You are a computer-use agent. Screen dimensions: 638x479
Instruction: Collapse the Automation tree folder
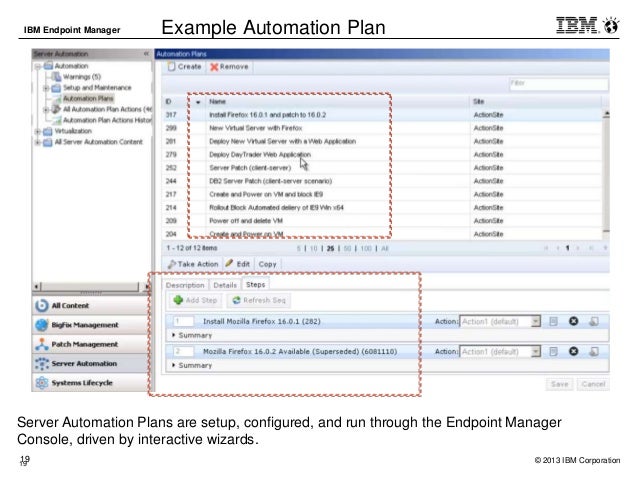(x=37, y=66)
